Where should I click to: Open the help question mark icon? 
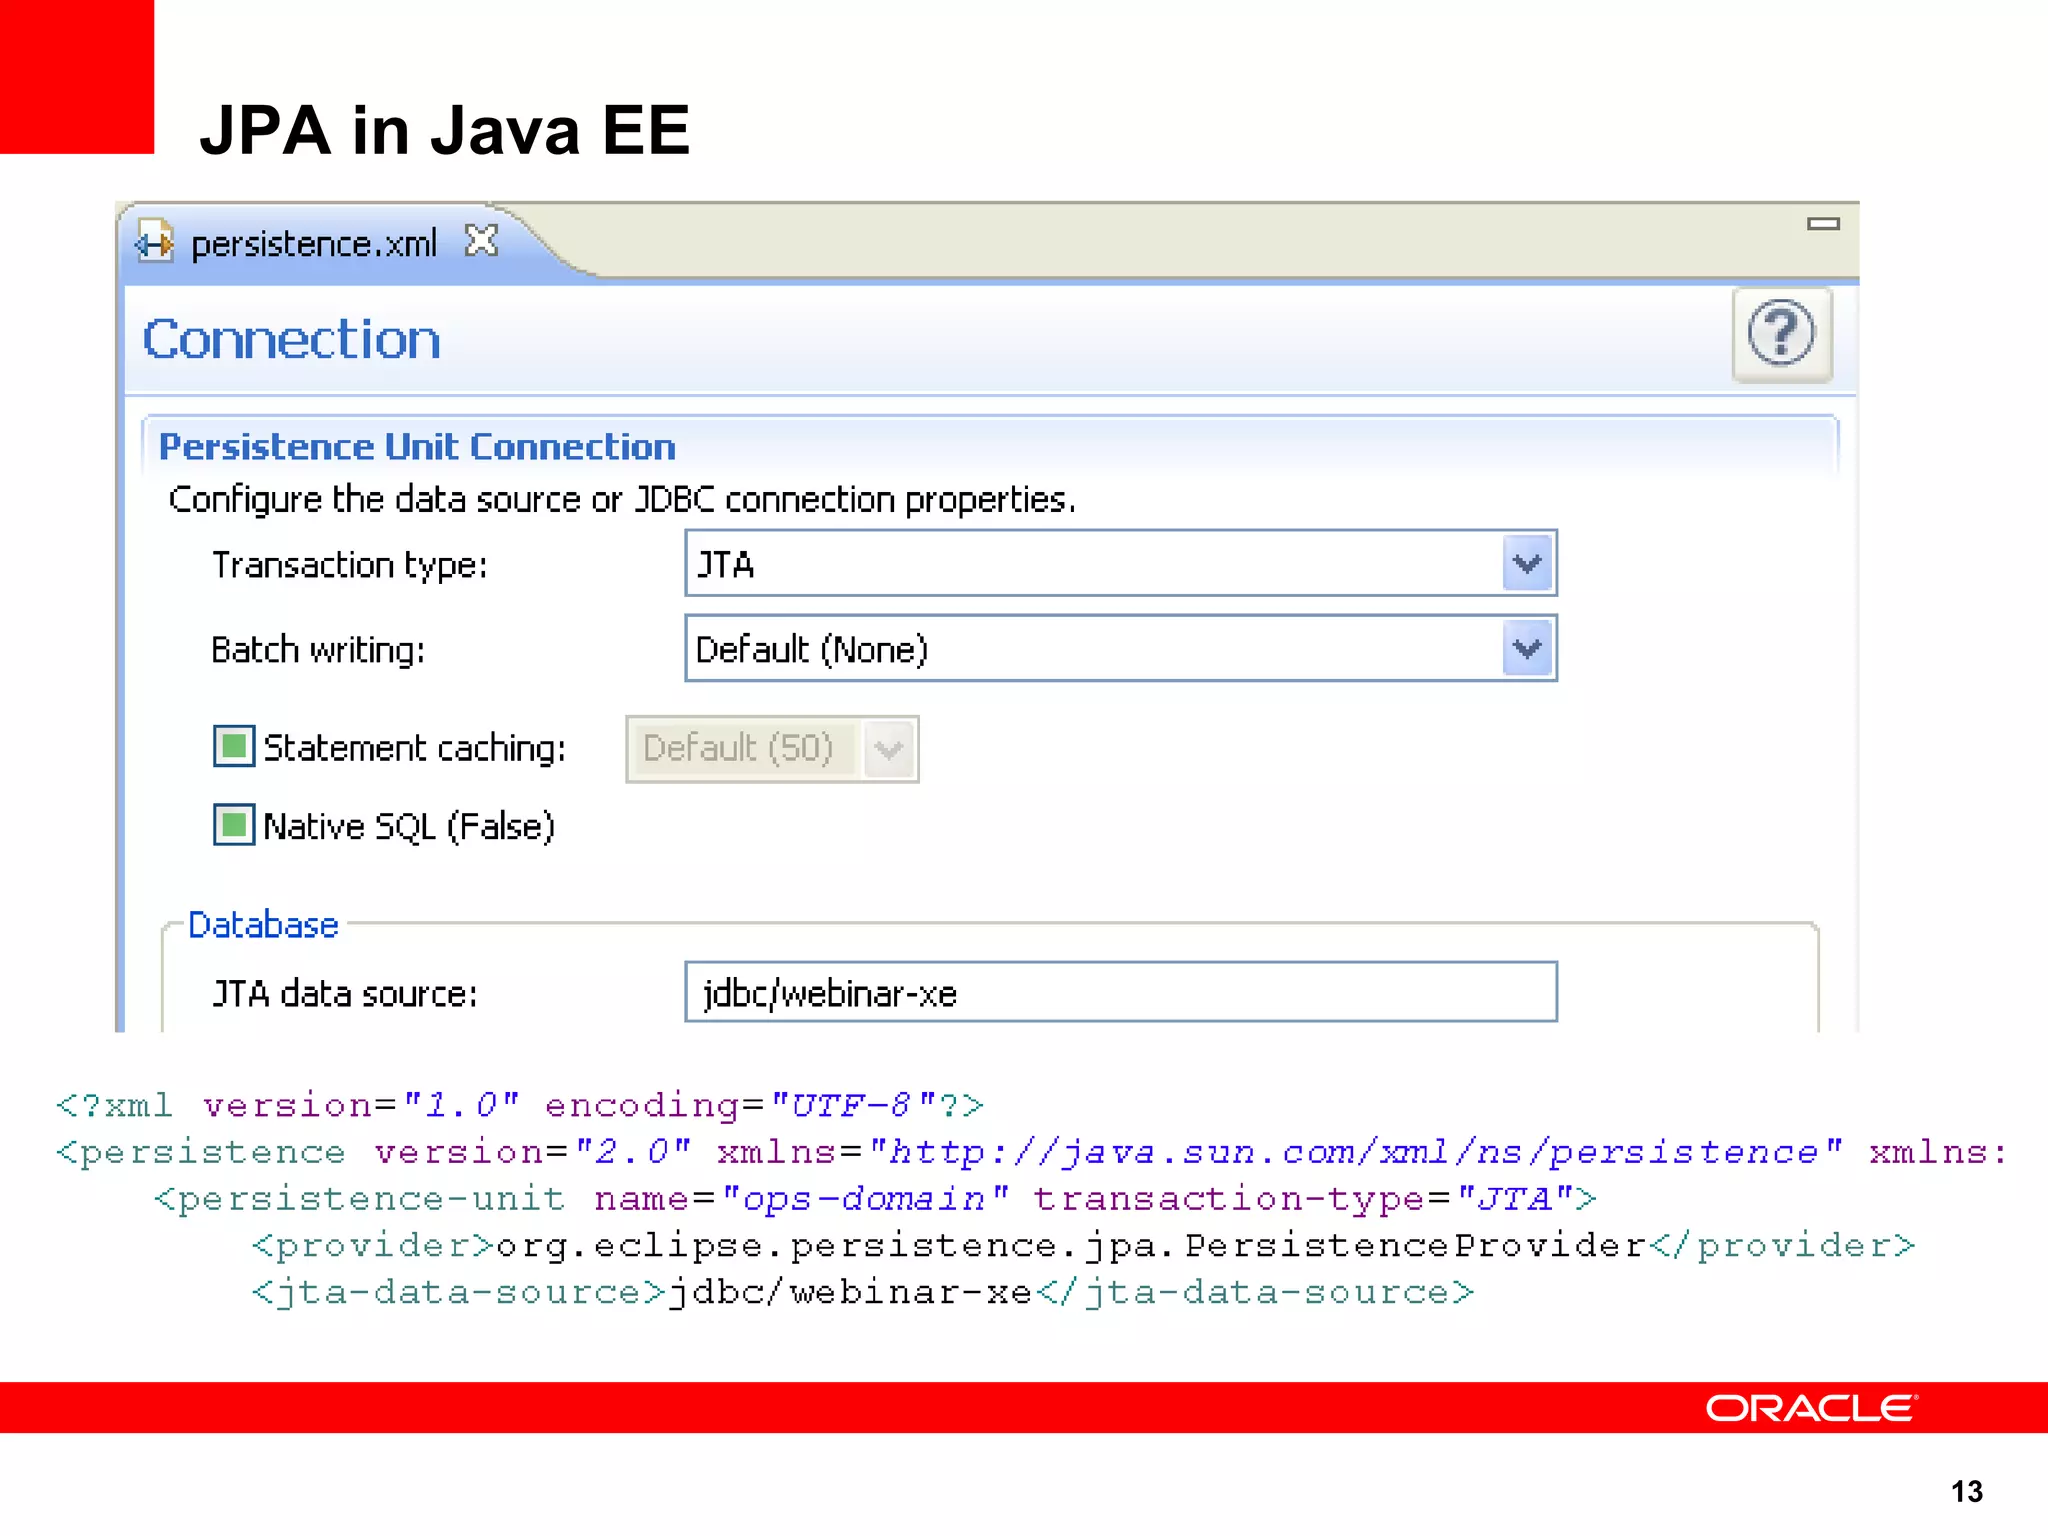[1781, 334]
